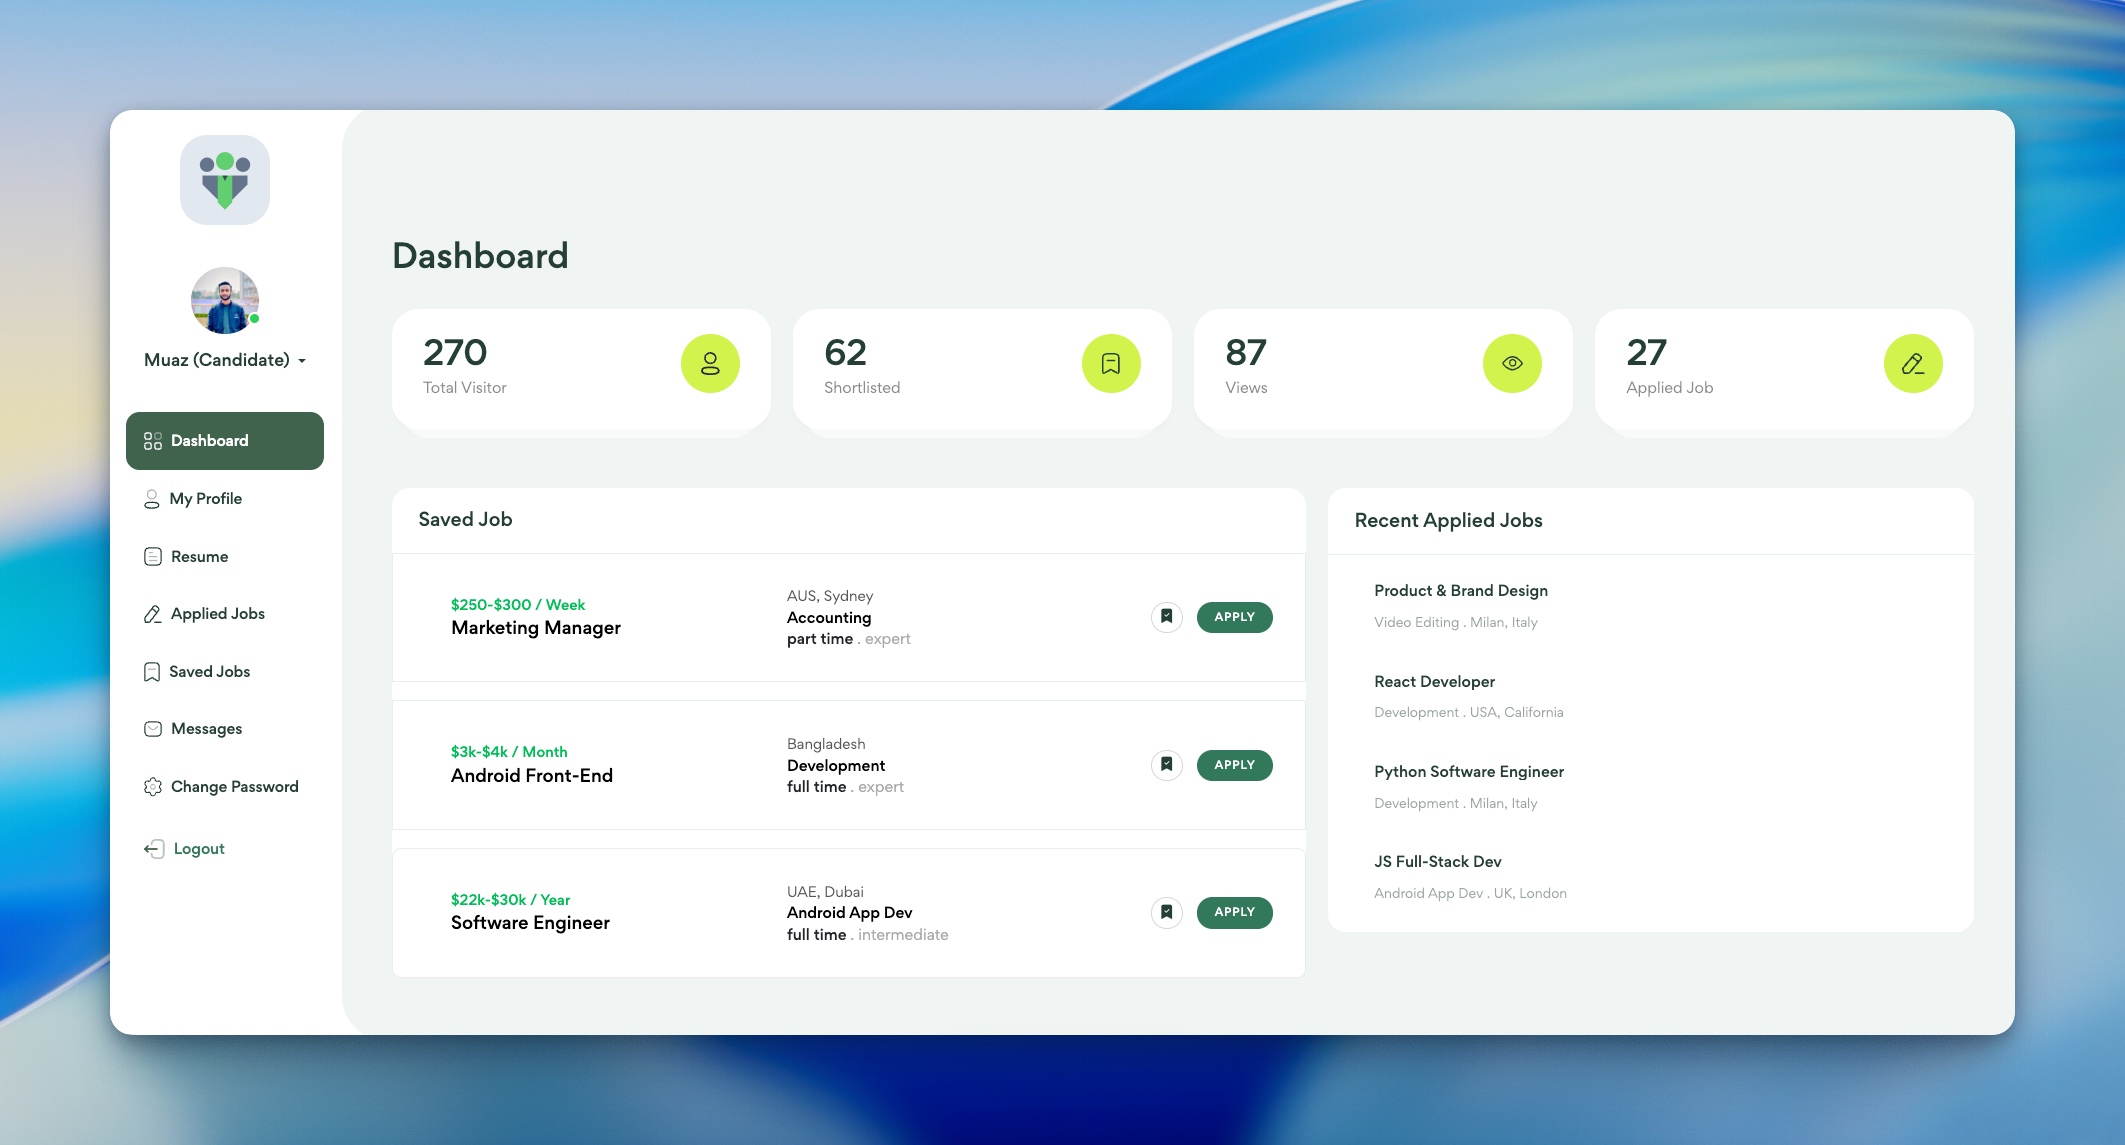Go to My Profile in sidebar
2125x1145 pixels.
tap(205, 499)
